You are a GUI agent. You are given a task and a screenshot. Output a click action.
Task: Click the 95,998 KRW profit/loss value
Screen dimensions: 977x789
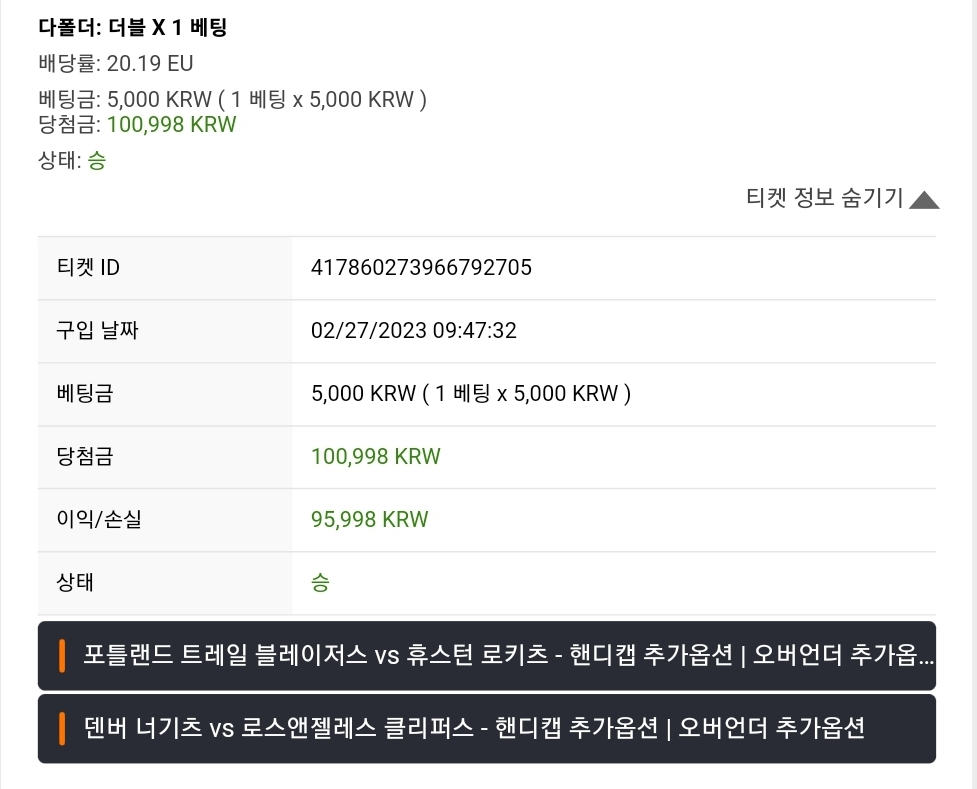click(x=369, y=520)
